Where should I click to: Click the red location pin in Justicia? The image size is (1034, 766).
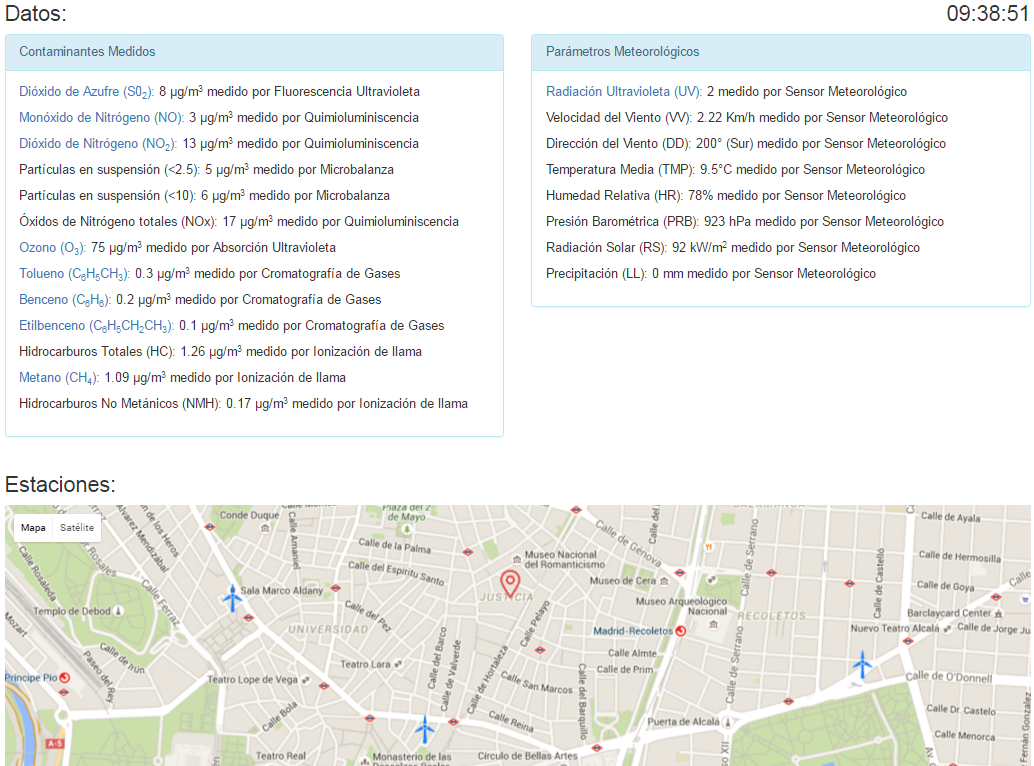click(x=510, y=582)
